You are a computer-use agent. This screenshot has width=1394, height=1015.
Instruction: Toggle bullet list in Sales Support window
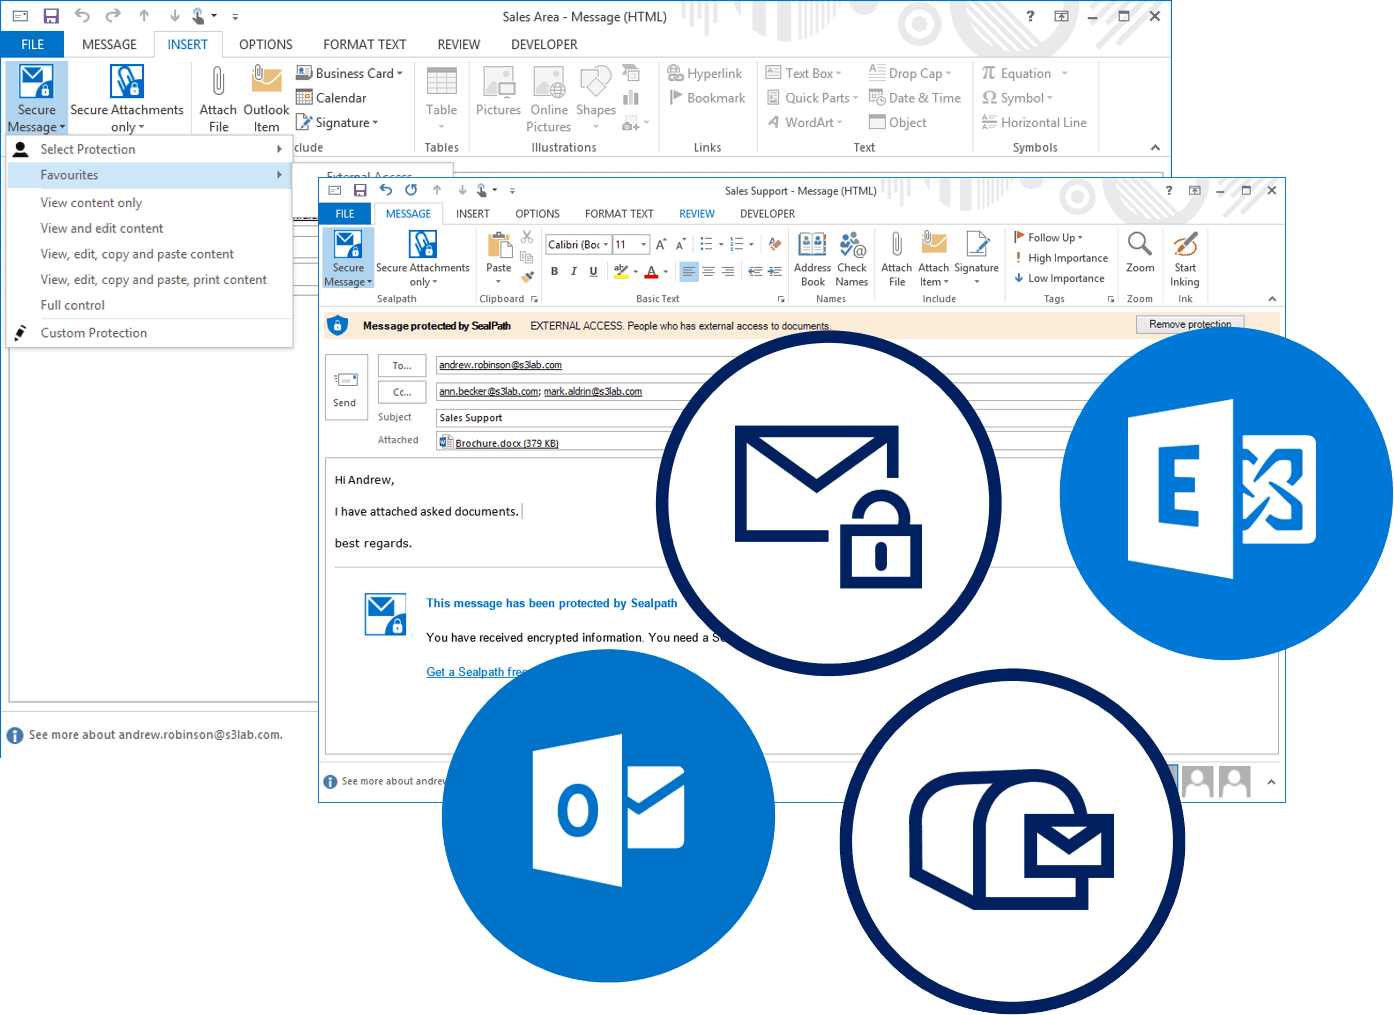(x=706, y=244)
